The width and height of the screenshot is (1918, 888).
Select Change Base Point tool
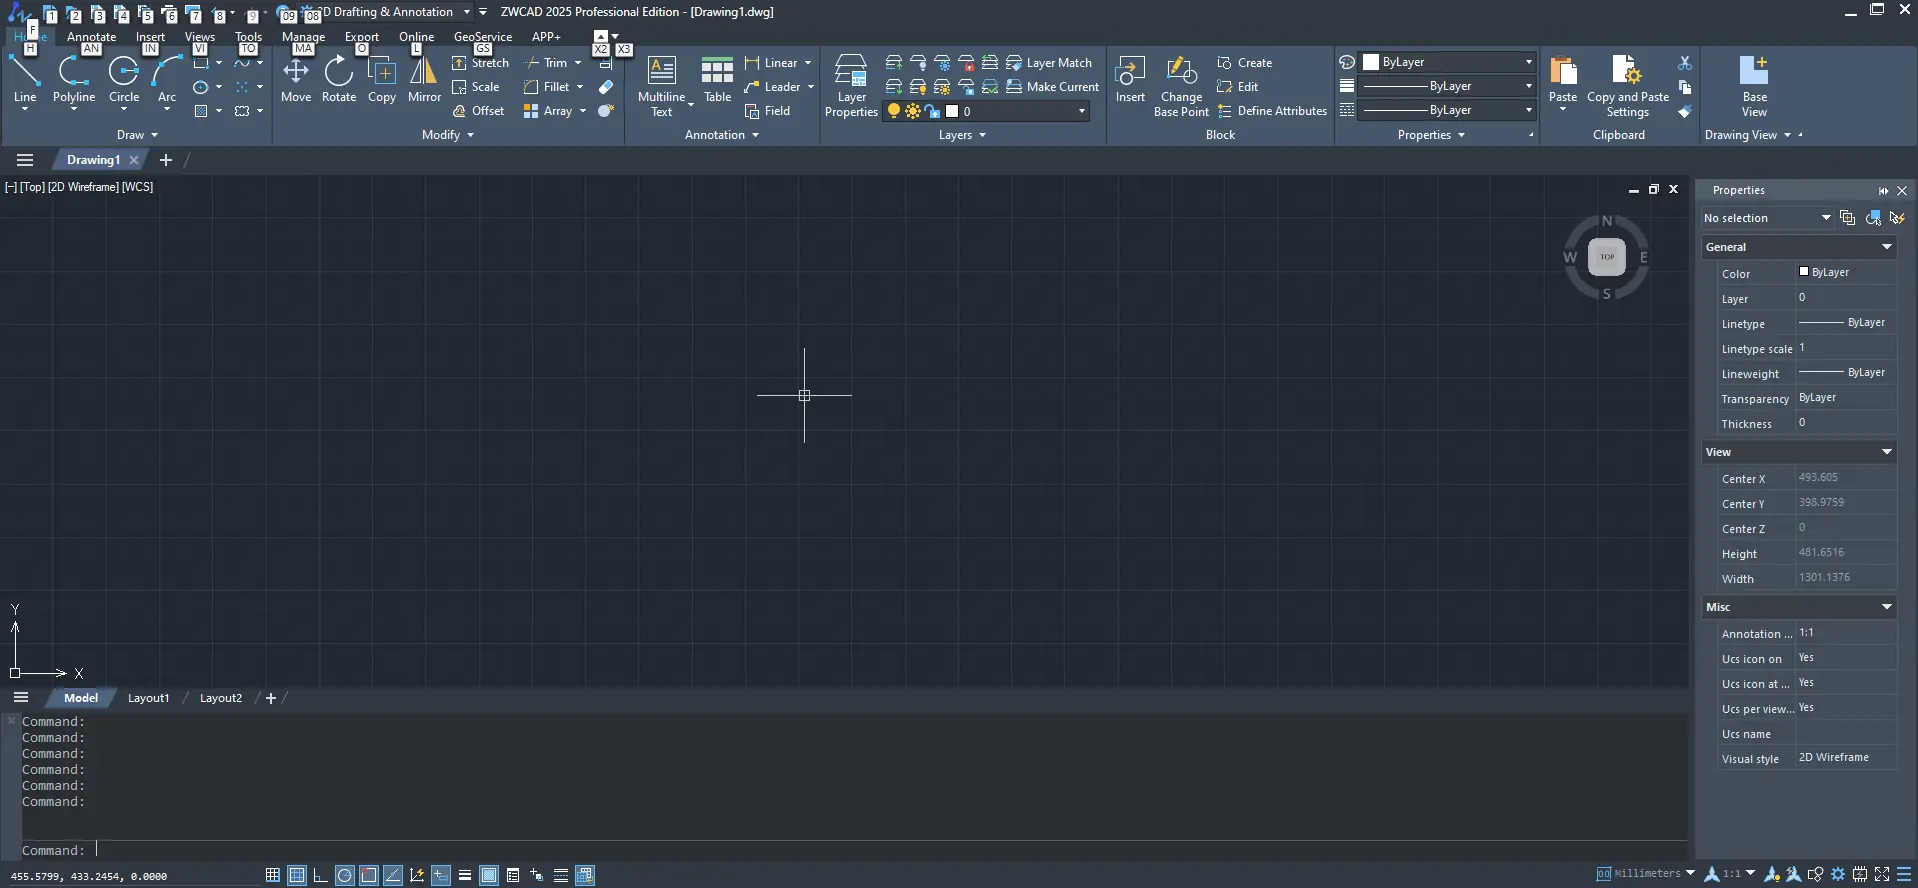point(1181,86)
